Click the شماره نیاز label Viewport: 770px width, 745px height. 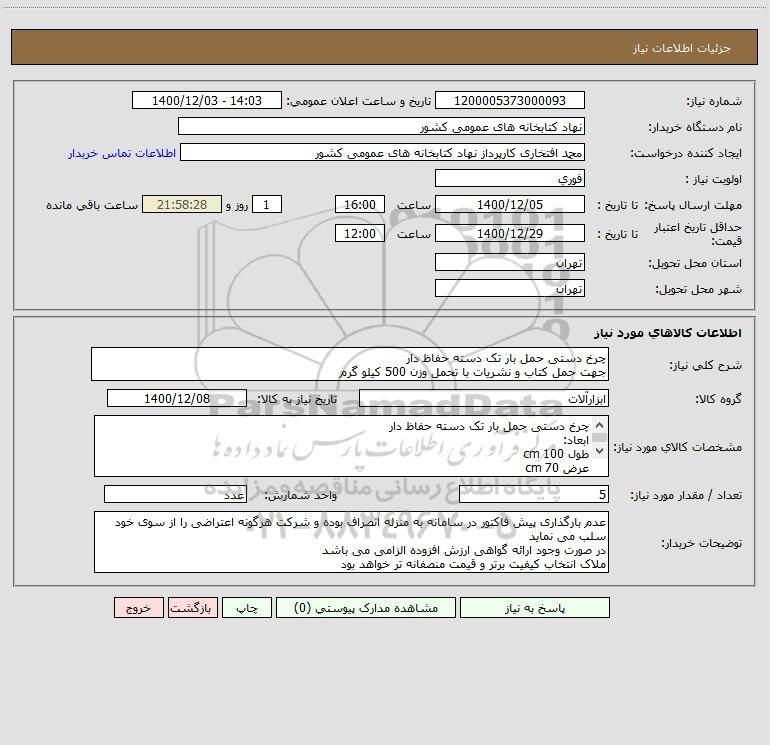point(714,101)
